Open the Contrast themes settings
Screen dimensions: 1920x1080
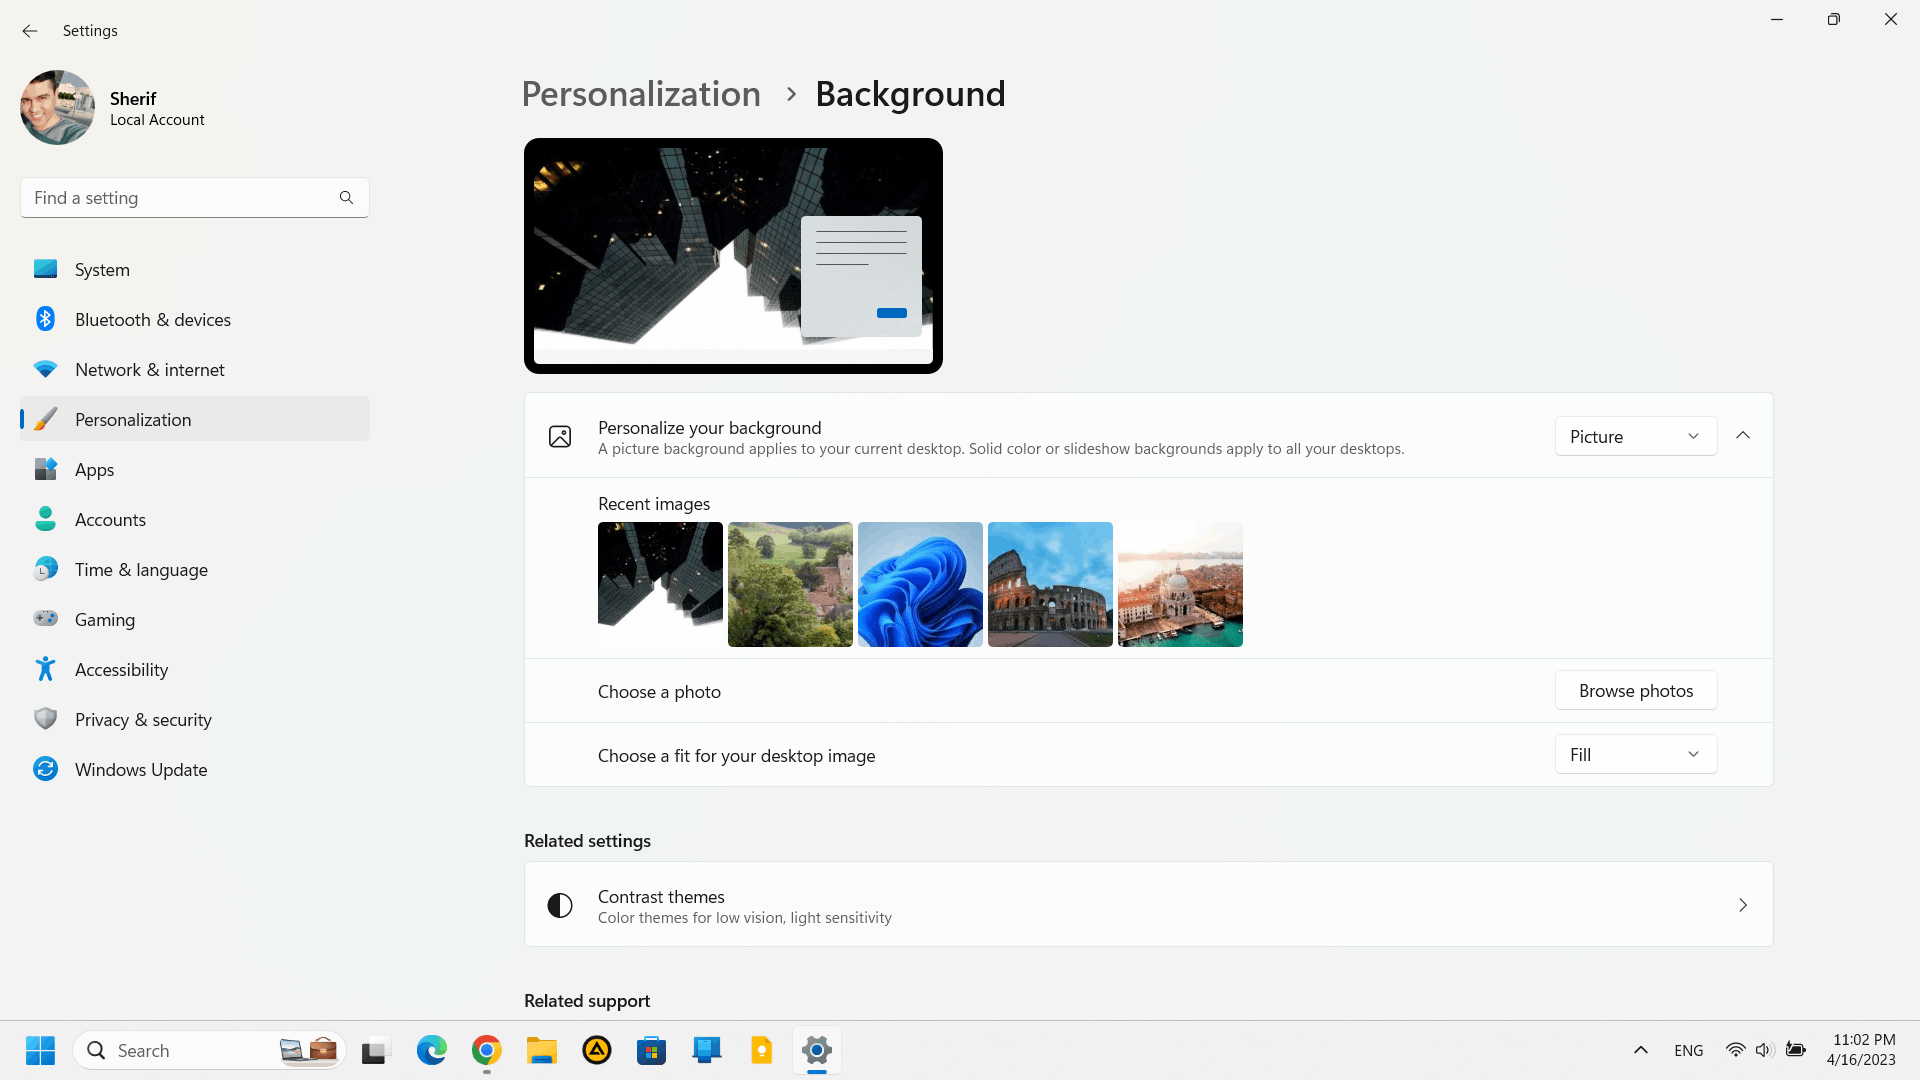(1149, 905)
